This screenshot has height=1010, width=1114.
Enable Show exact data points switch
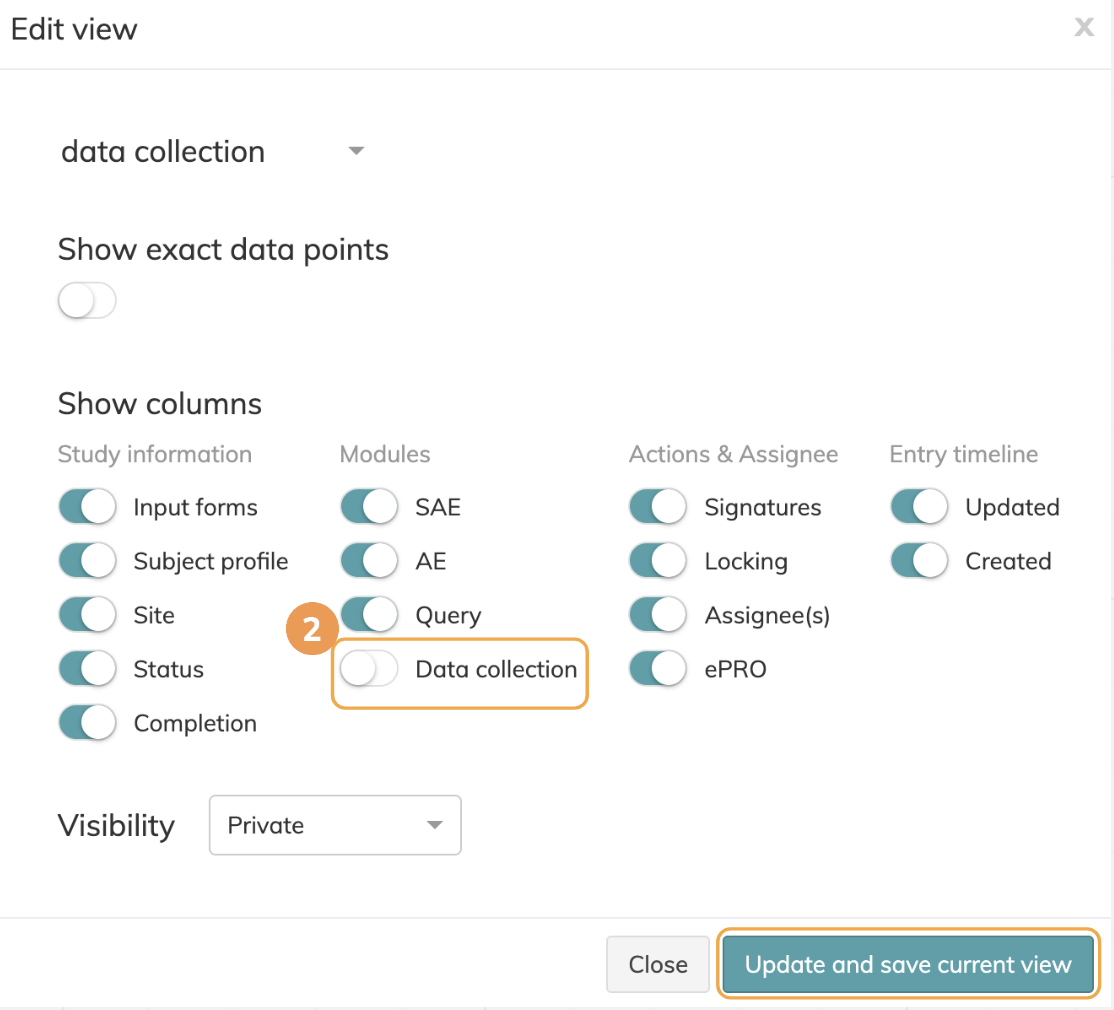(x=87, y=301)
